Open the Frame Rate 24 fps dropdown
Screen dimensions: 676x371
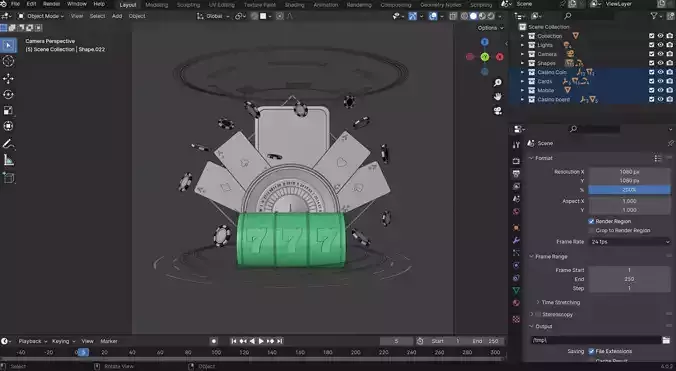[x=629, y=242]
